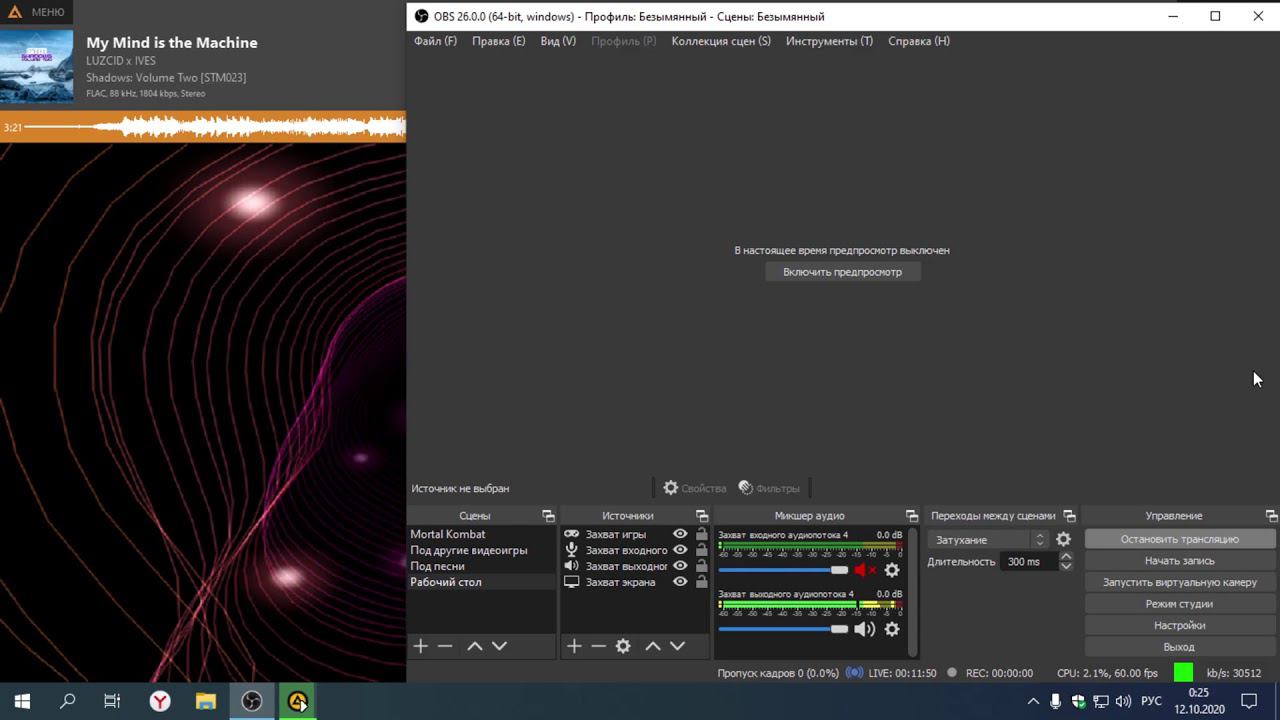Image resolution: width=1280 pixels, height=720 pixels.
Task: Move source up in Источники panel
Action: (653, 646)
